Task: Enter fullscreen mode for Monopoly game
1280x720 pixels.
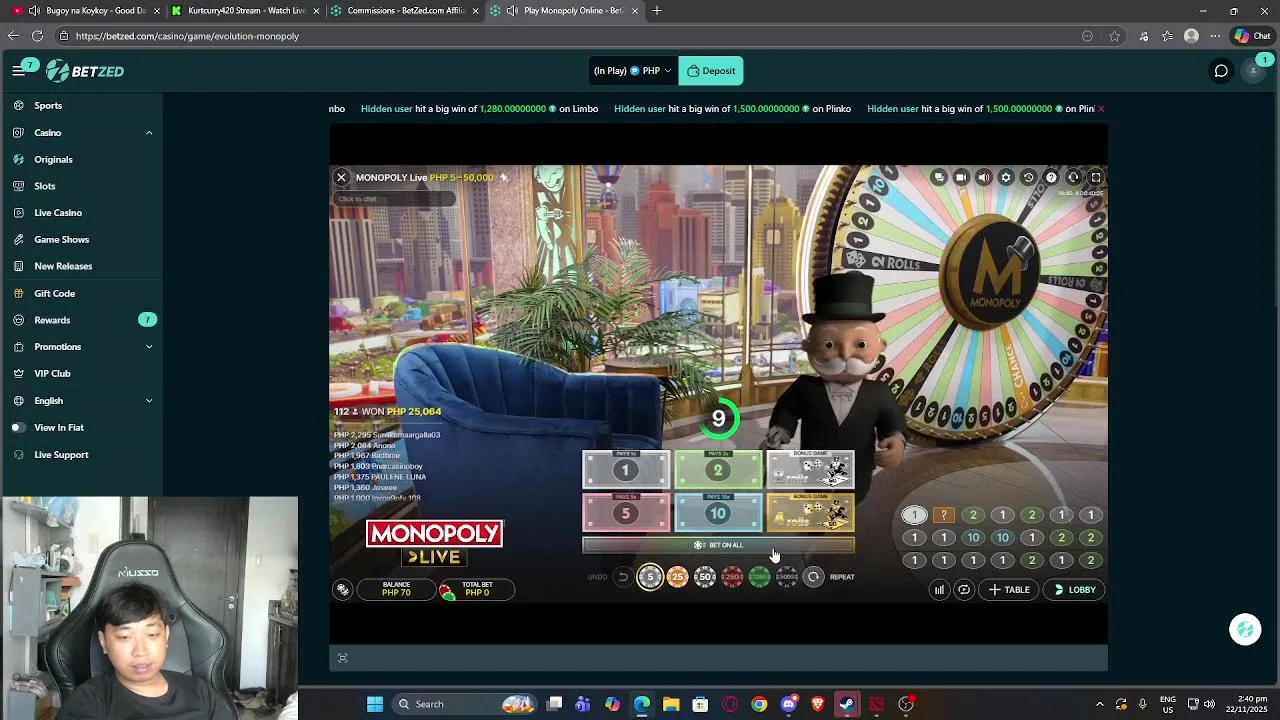Action: pyautogui.click(x=1096, y=177)
